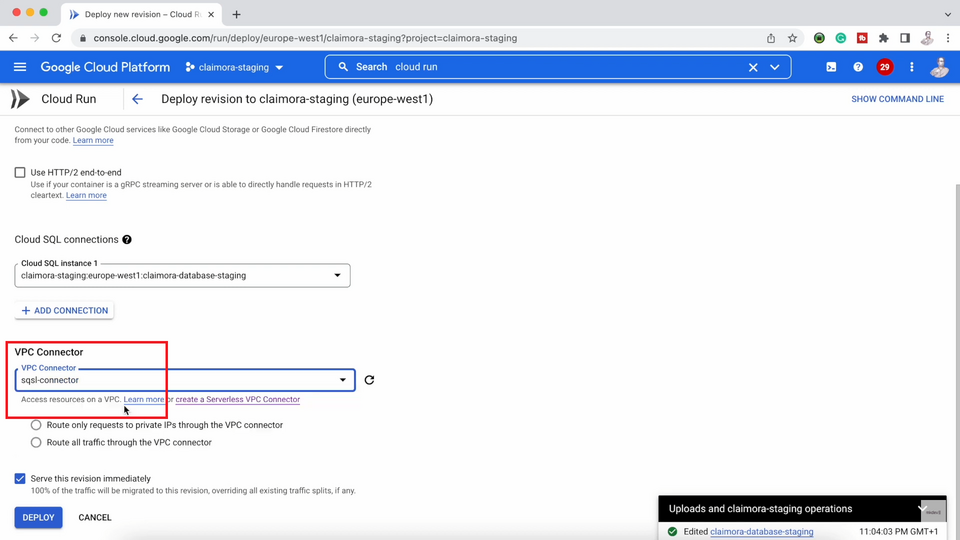The height and width of the screenshot is (540, 960).
Task: Click the share page icon
Action: 771,38
